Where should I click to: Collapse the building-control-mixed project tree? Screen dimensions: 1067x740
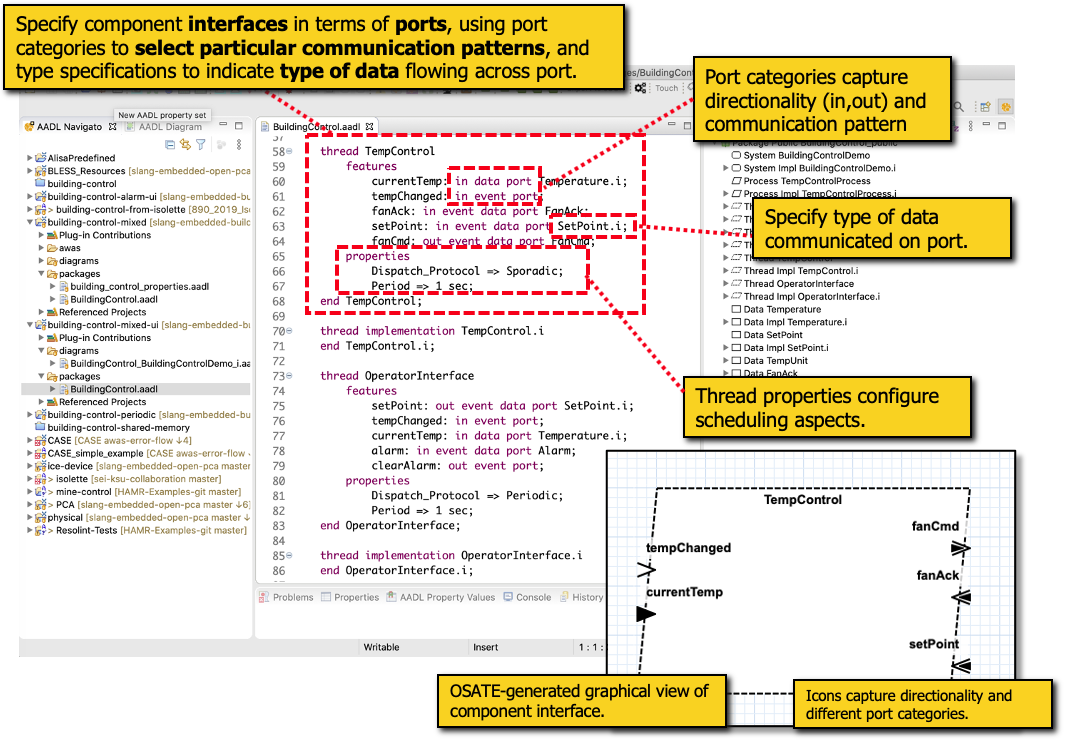(27, 222)
